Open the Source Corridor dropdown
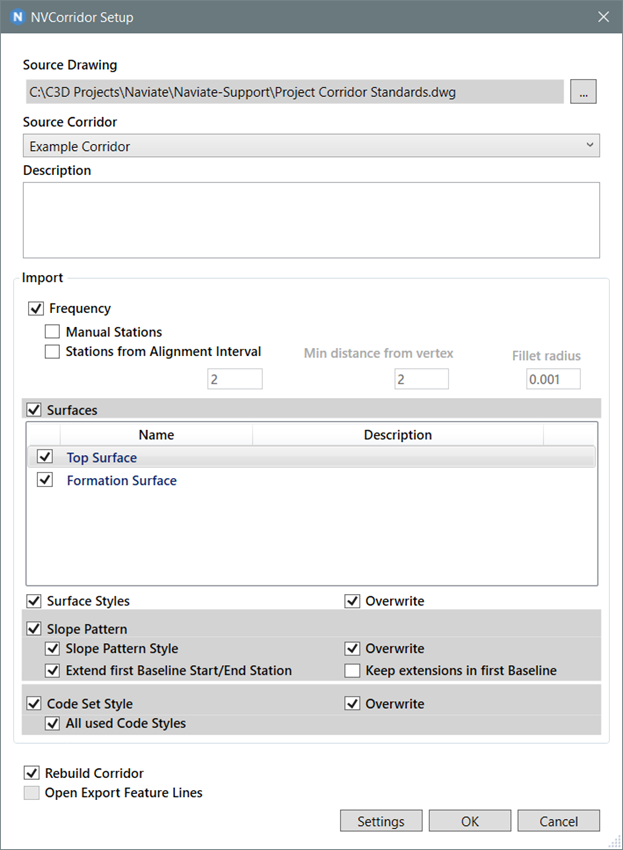This screenshot has height=850, width=623. [x=311, y=146]
